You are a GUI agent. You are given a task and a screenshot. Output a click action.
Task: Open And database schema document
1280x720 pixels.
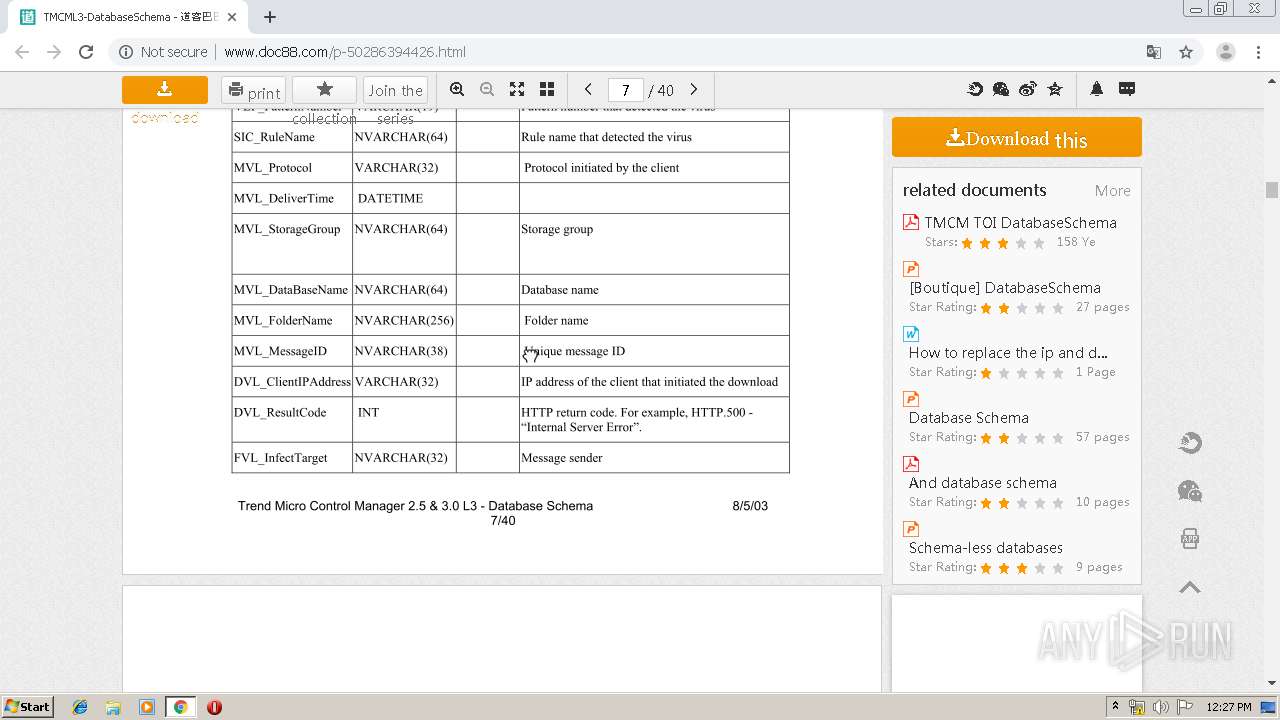(982, 483)
